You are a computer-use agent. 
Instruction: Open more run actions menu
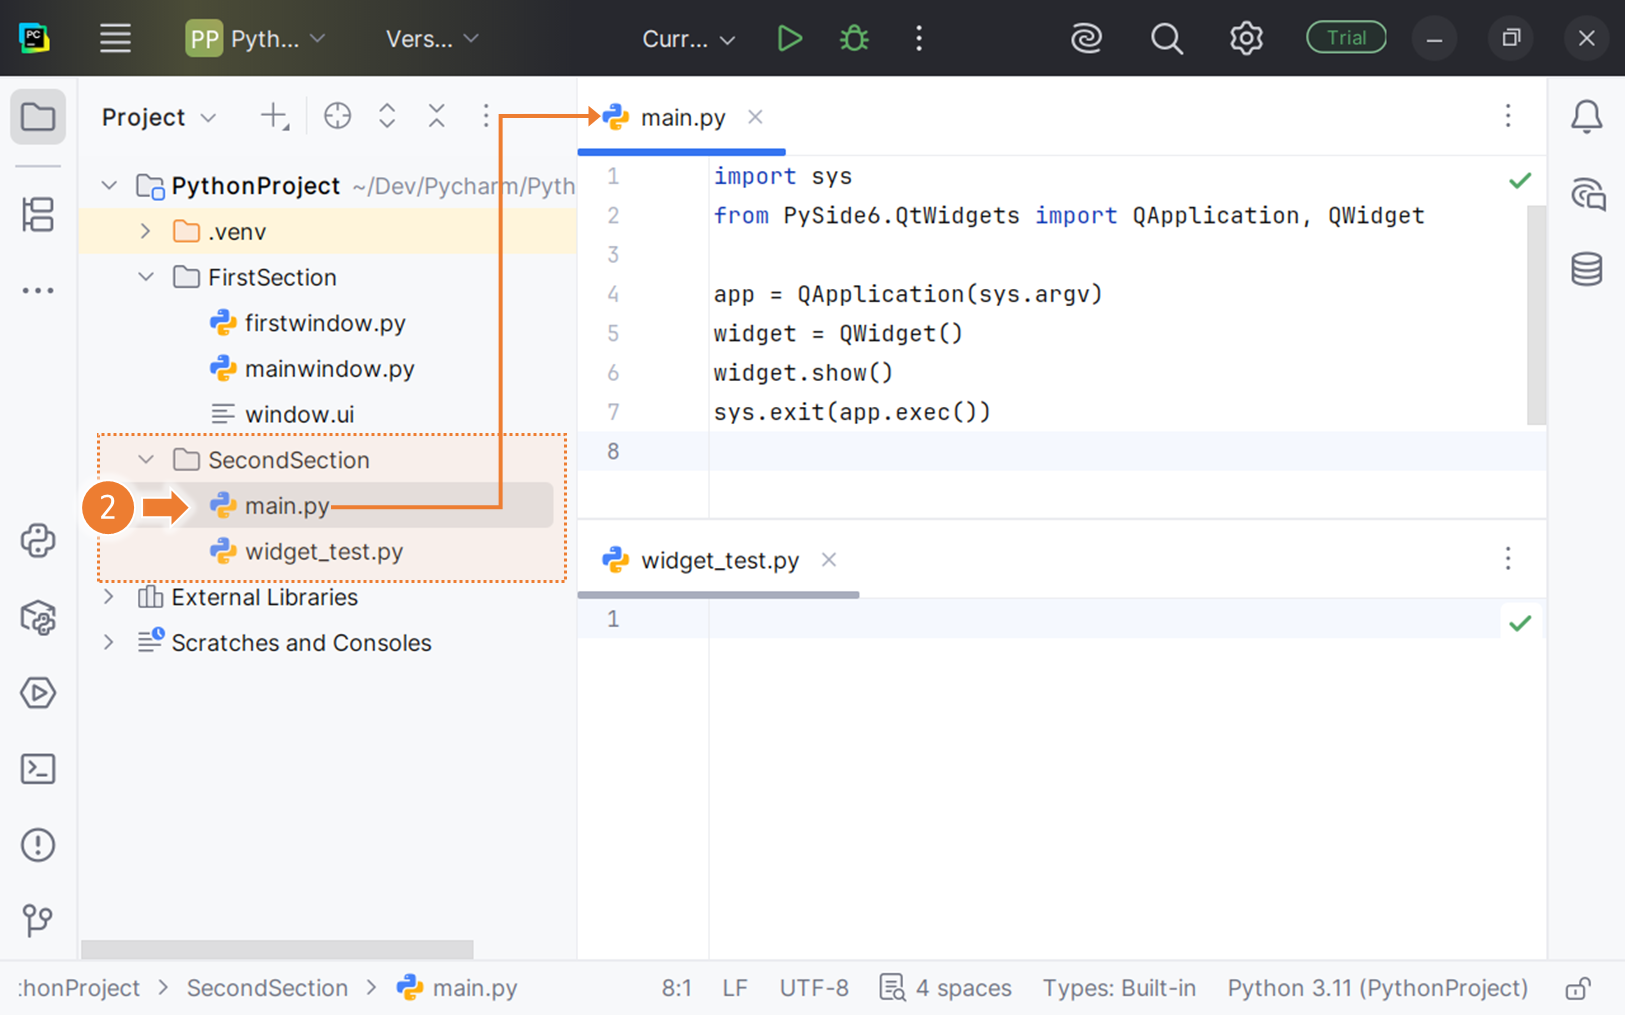(x=919, y=38)
